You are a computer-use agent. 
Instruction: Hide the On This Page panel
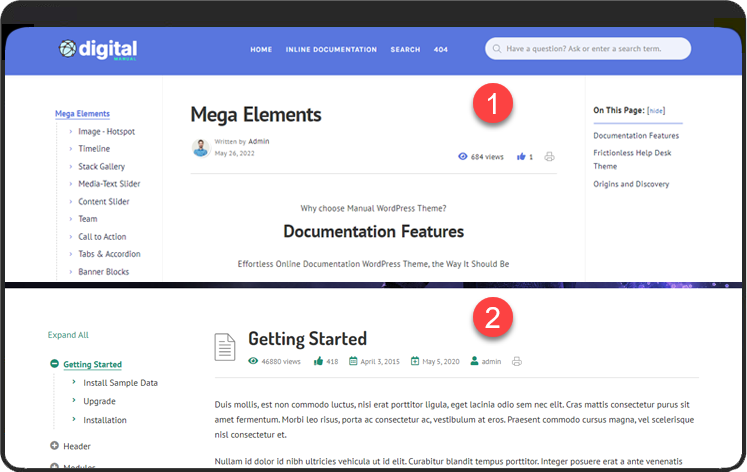coord(656,111)
